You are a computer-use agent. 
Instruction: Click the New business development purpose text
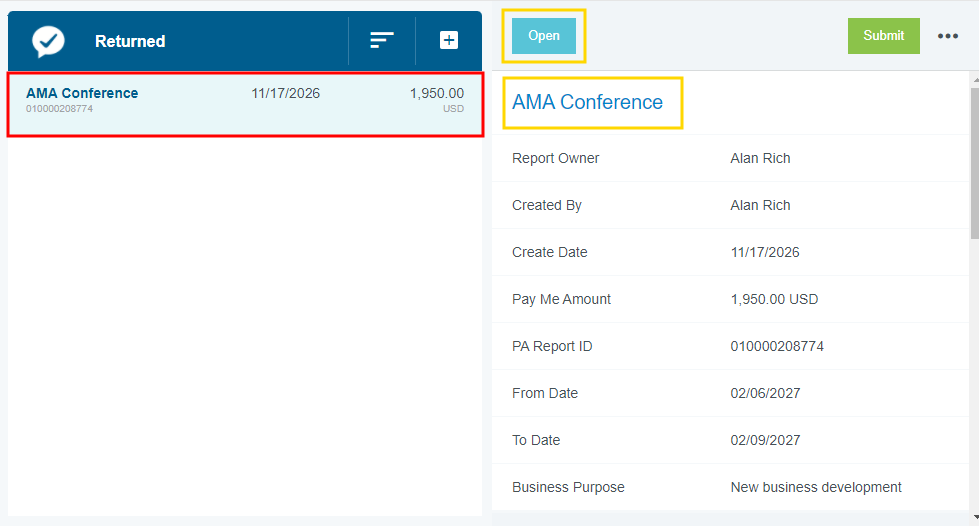[816, 487]
